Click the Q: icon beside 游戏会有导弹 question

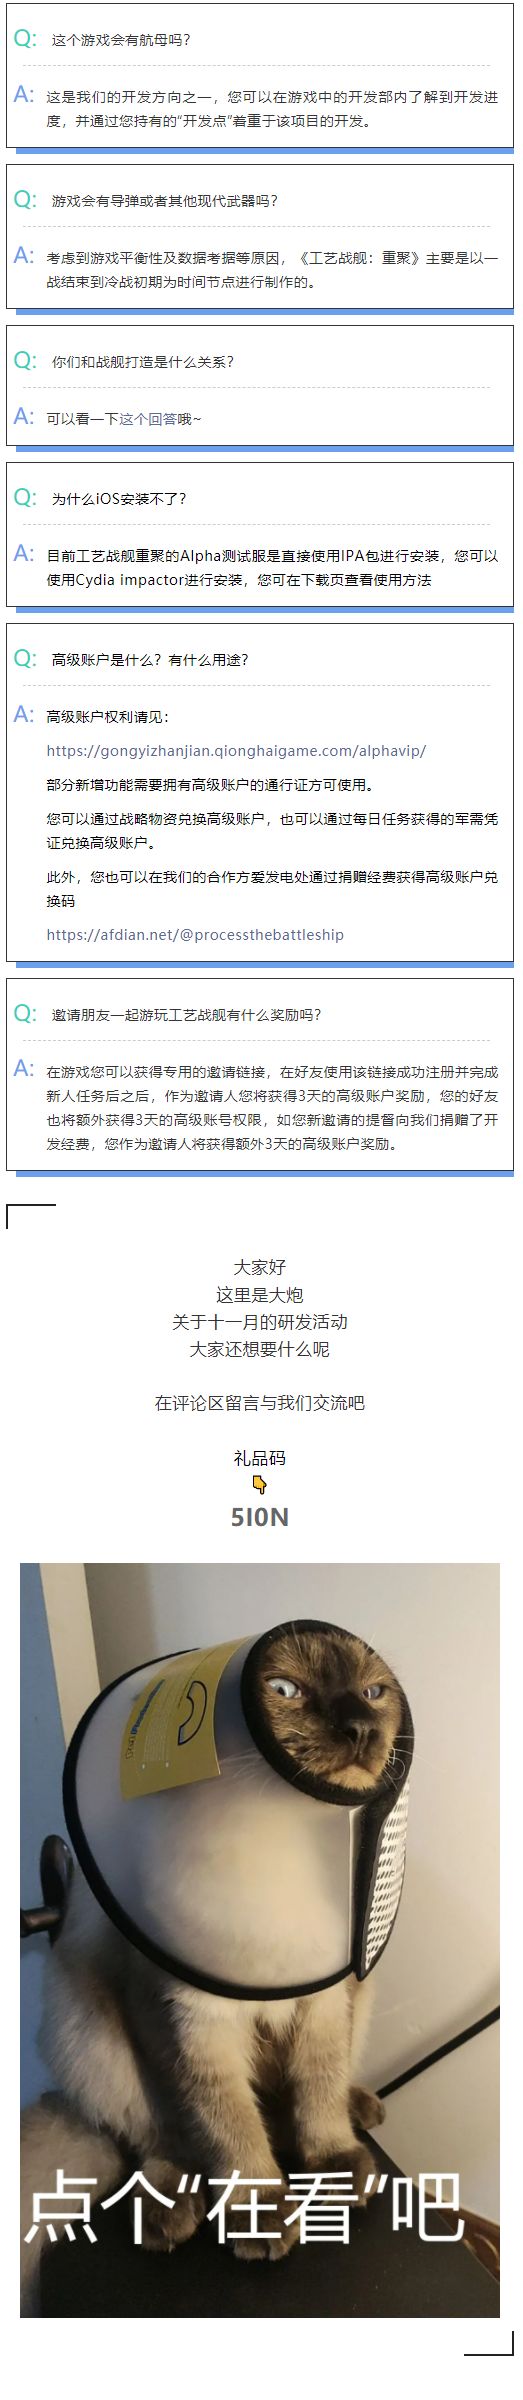[25, 200]
